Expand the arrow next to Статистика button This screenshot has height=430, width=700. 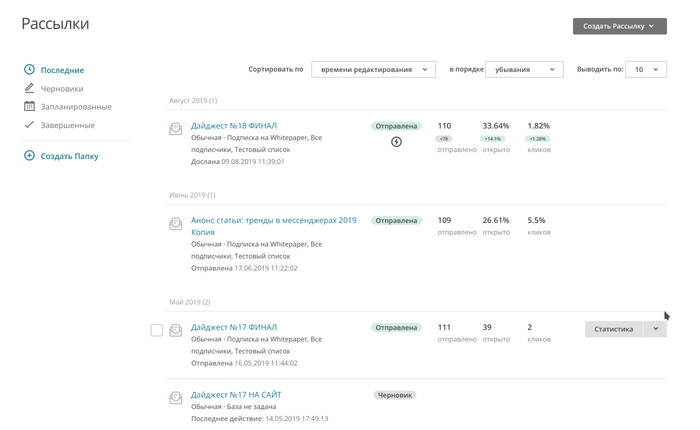coord(655,329)
